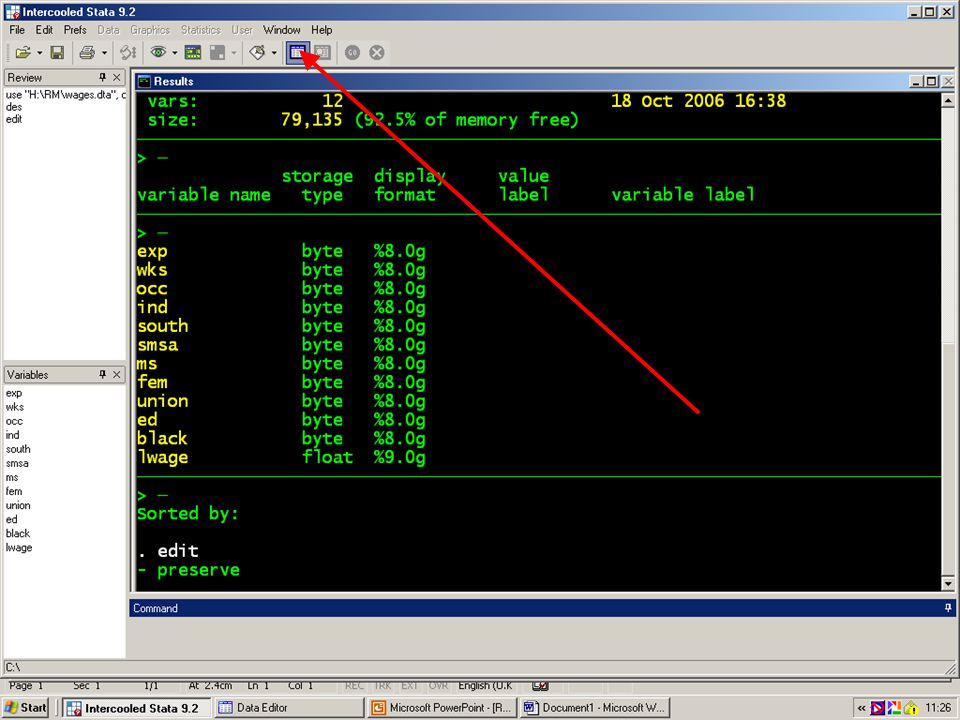This screenshot has height=720, width=960.
Task: Click into the Command input area
Action: pyautogui.click(x=542, y=637)
